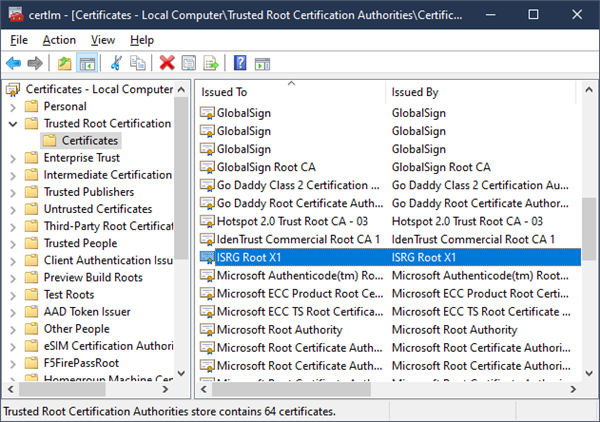Click folder icon beside AAD Token Issuer

click(31, 312)
